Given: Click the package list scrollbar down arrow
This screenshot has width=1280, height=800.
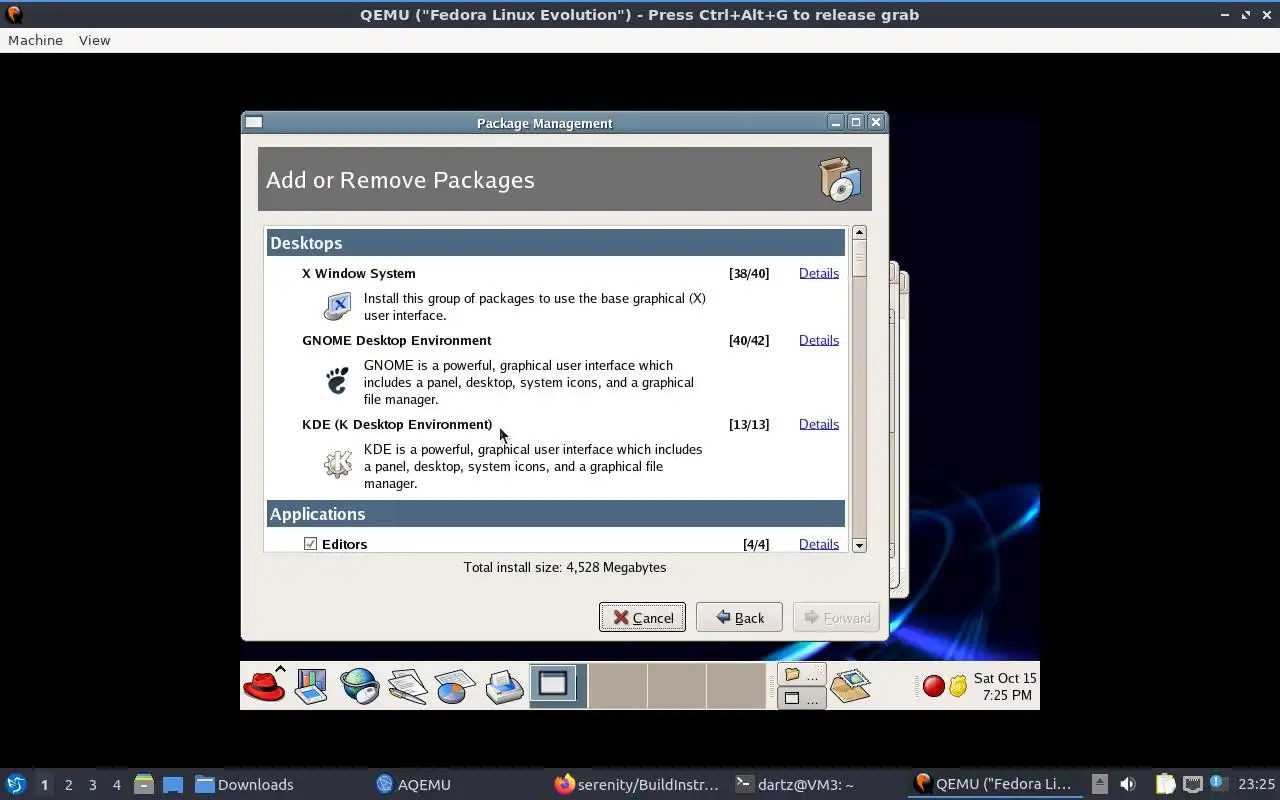Looking at the screenshot, I should point(859,545).
